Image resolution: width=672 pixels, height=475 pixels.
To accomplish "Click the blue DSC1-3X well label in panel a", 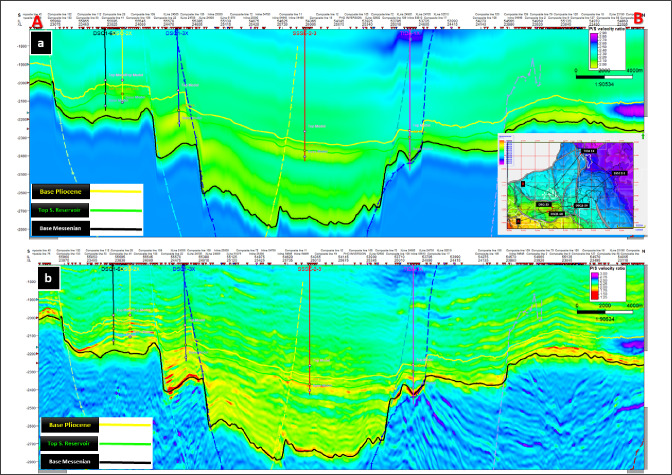I will [x=177, y=33].
